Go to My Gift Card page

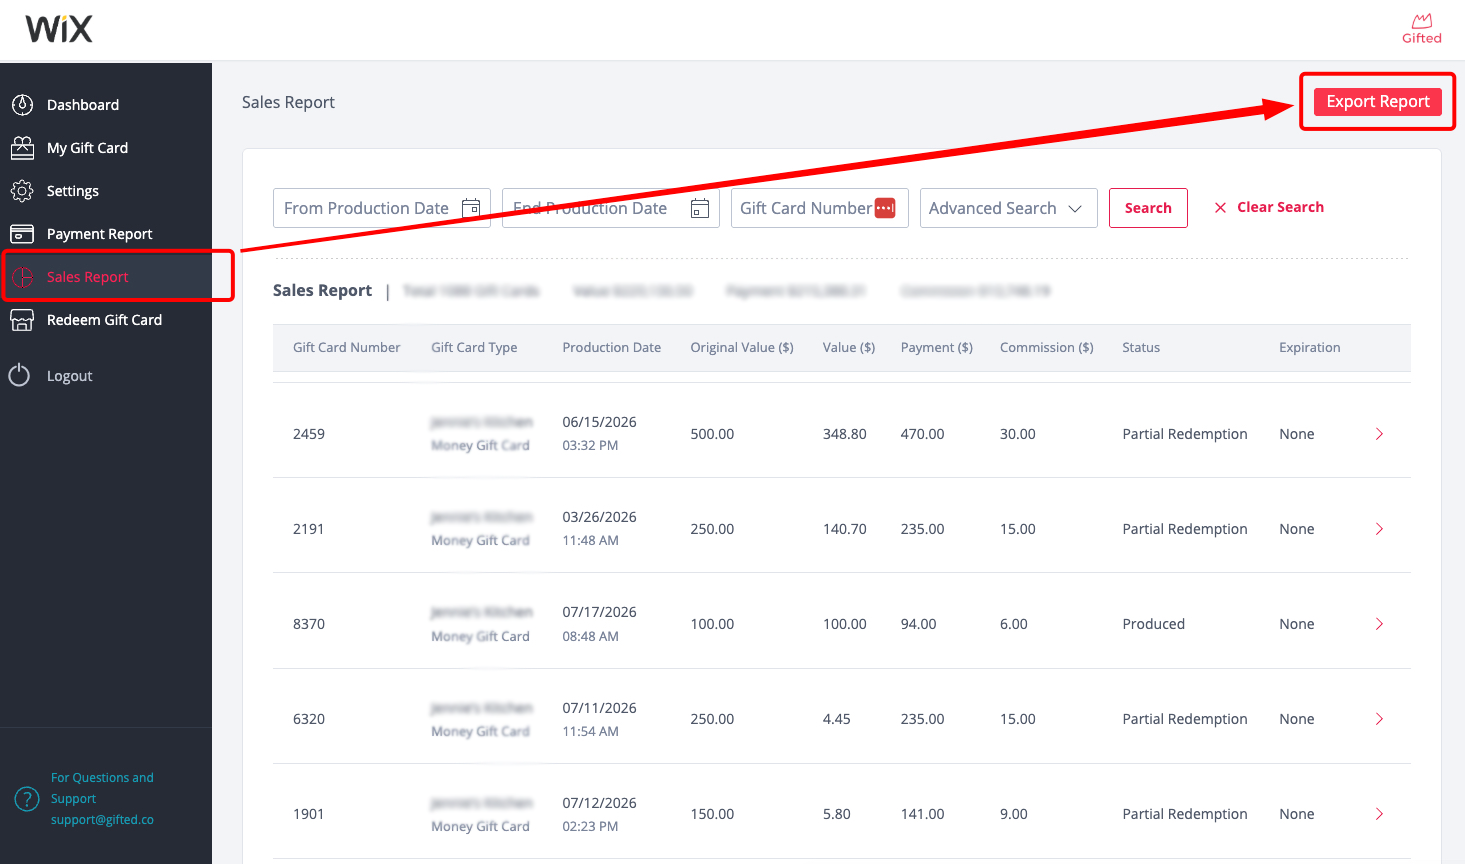88,148
